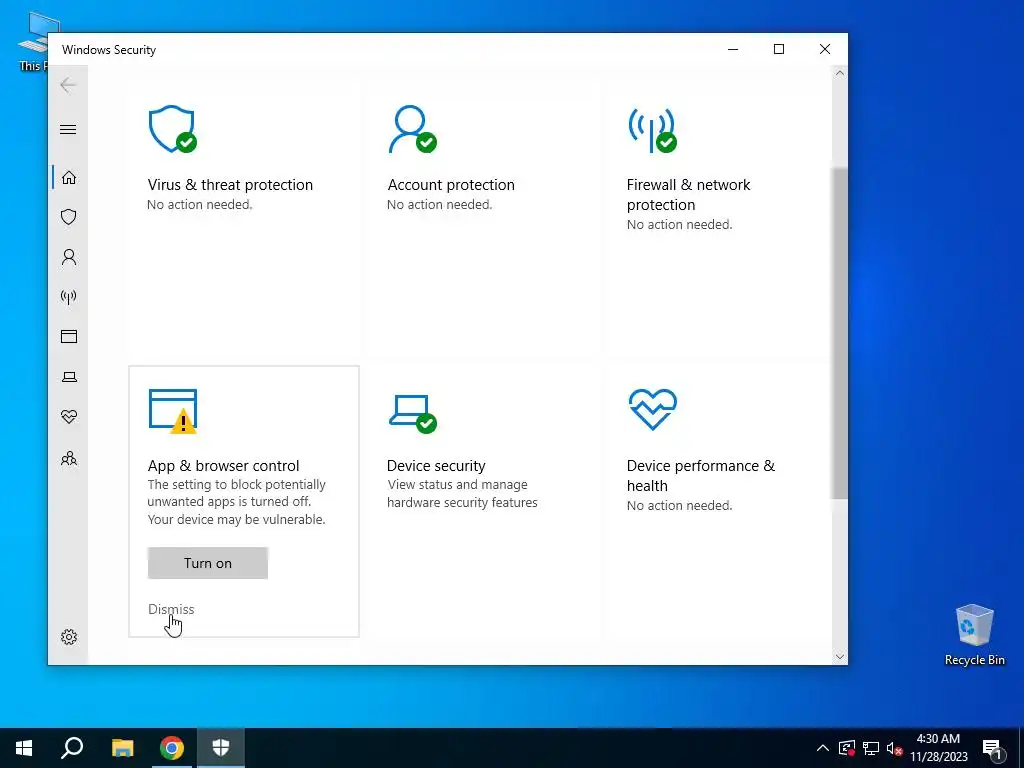This screenshot has width=1024, height=768.
Task: Open Device performance & health heart icon
Action: click(x=652, y=409)
